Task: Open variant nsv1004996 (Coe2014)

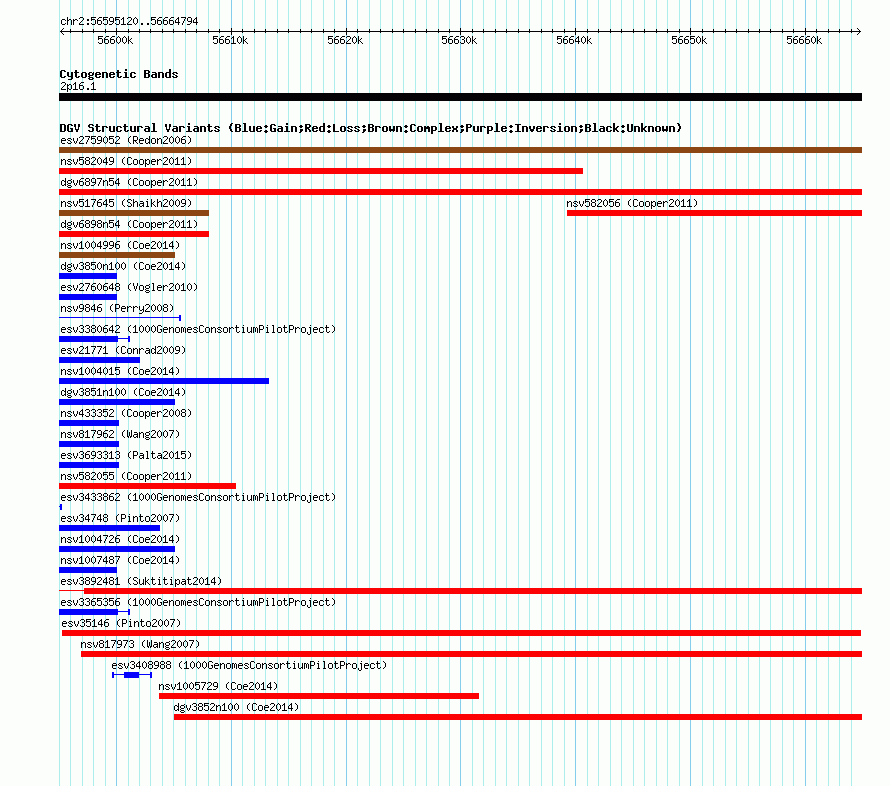Action: coord(120,245)
